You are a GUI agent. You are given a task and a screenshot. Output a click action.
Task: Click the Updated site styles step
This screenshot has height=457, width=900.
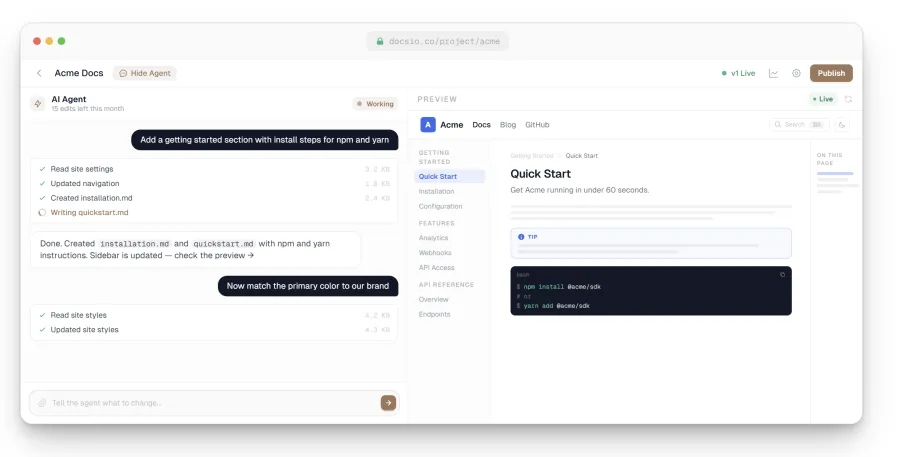point(214,329)
